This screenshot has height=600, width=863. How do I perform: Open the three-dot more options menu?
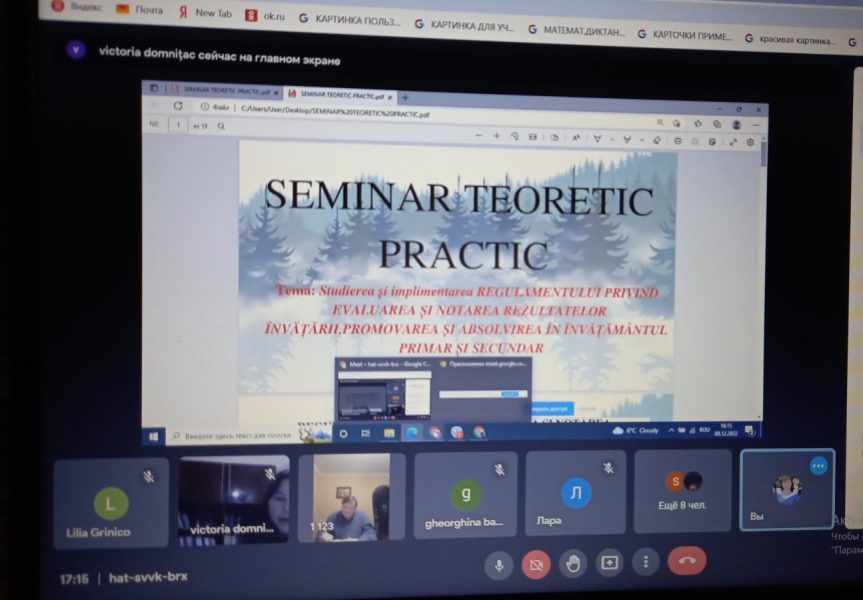coord(646,561)
